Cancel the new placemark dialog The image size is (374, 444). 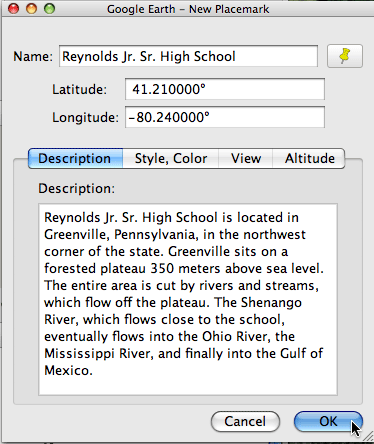[x=245, y=421]
